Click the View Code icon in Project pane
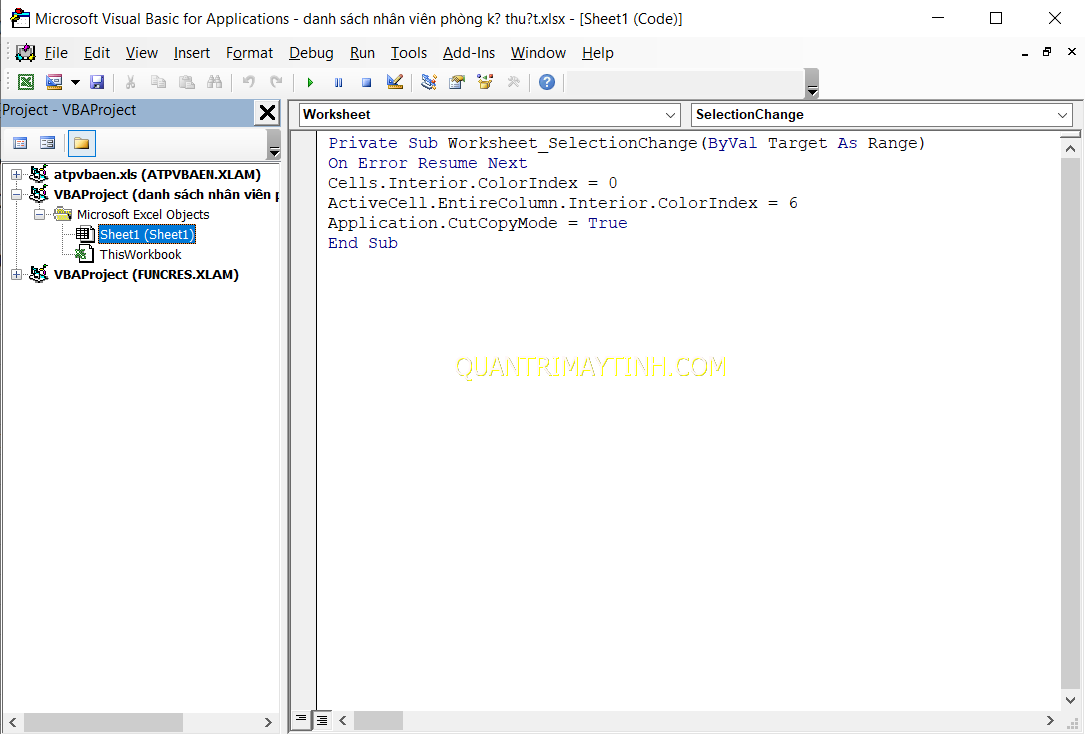This screenshot has width=1085, height=734. [x=20, y=143]
